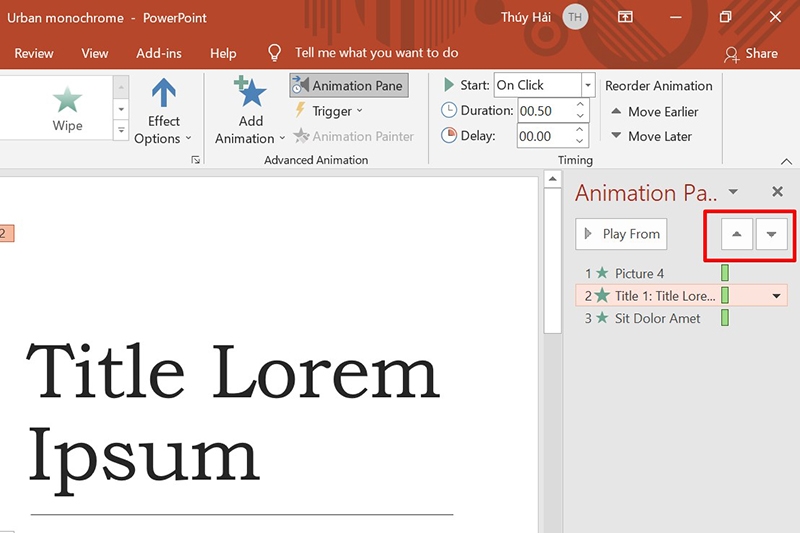The image size is (800, 533).
Task: Expand the Title 1 animation item dropdown
Action: click(x=777, y=296)
